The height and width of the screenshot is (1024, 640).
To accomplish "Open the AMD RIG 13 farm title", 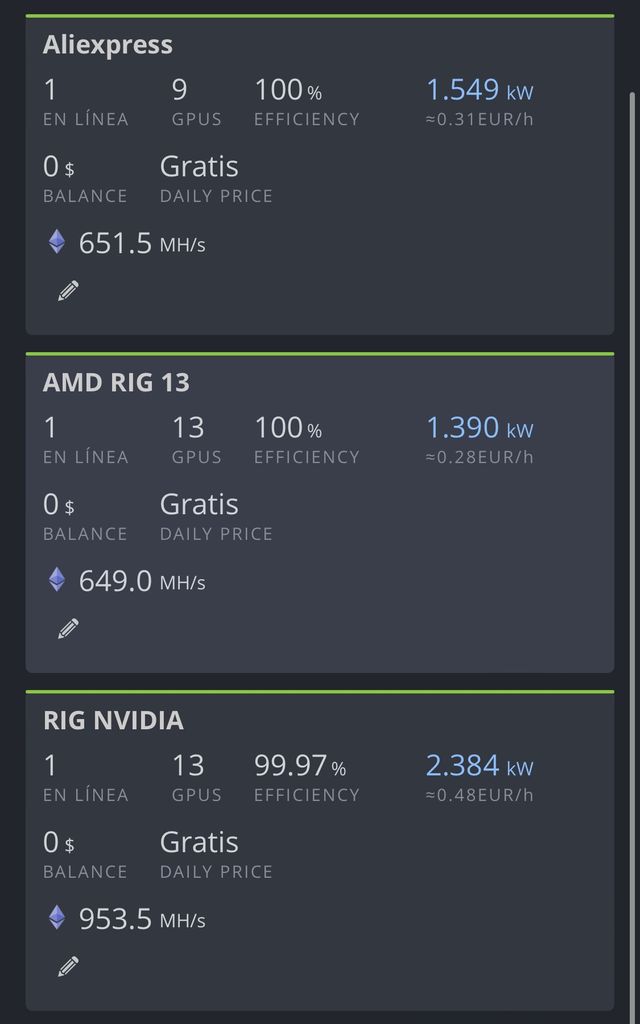I will point(116,383).
